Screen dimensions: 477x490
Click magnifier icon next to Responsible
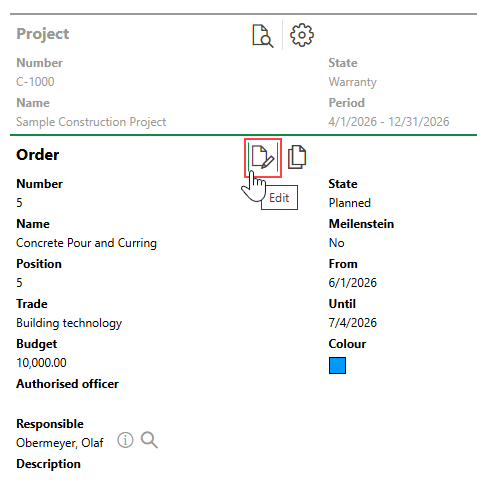click(x=149, y=440)
